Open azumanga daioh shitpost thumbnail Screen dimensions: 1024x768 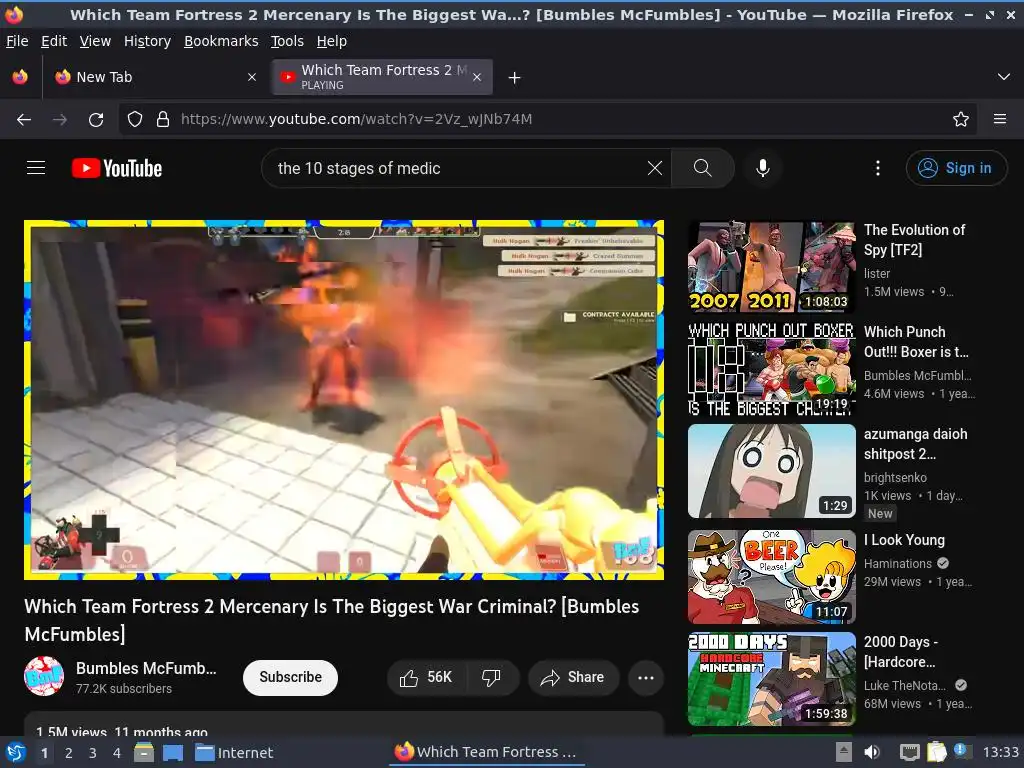coord(771,471)
